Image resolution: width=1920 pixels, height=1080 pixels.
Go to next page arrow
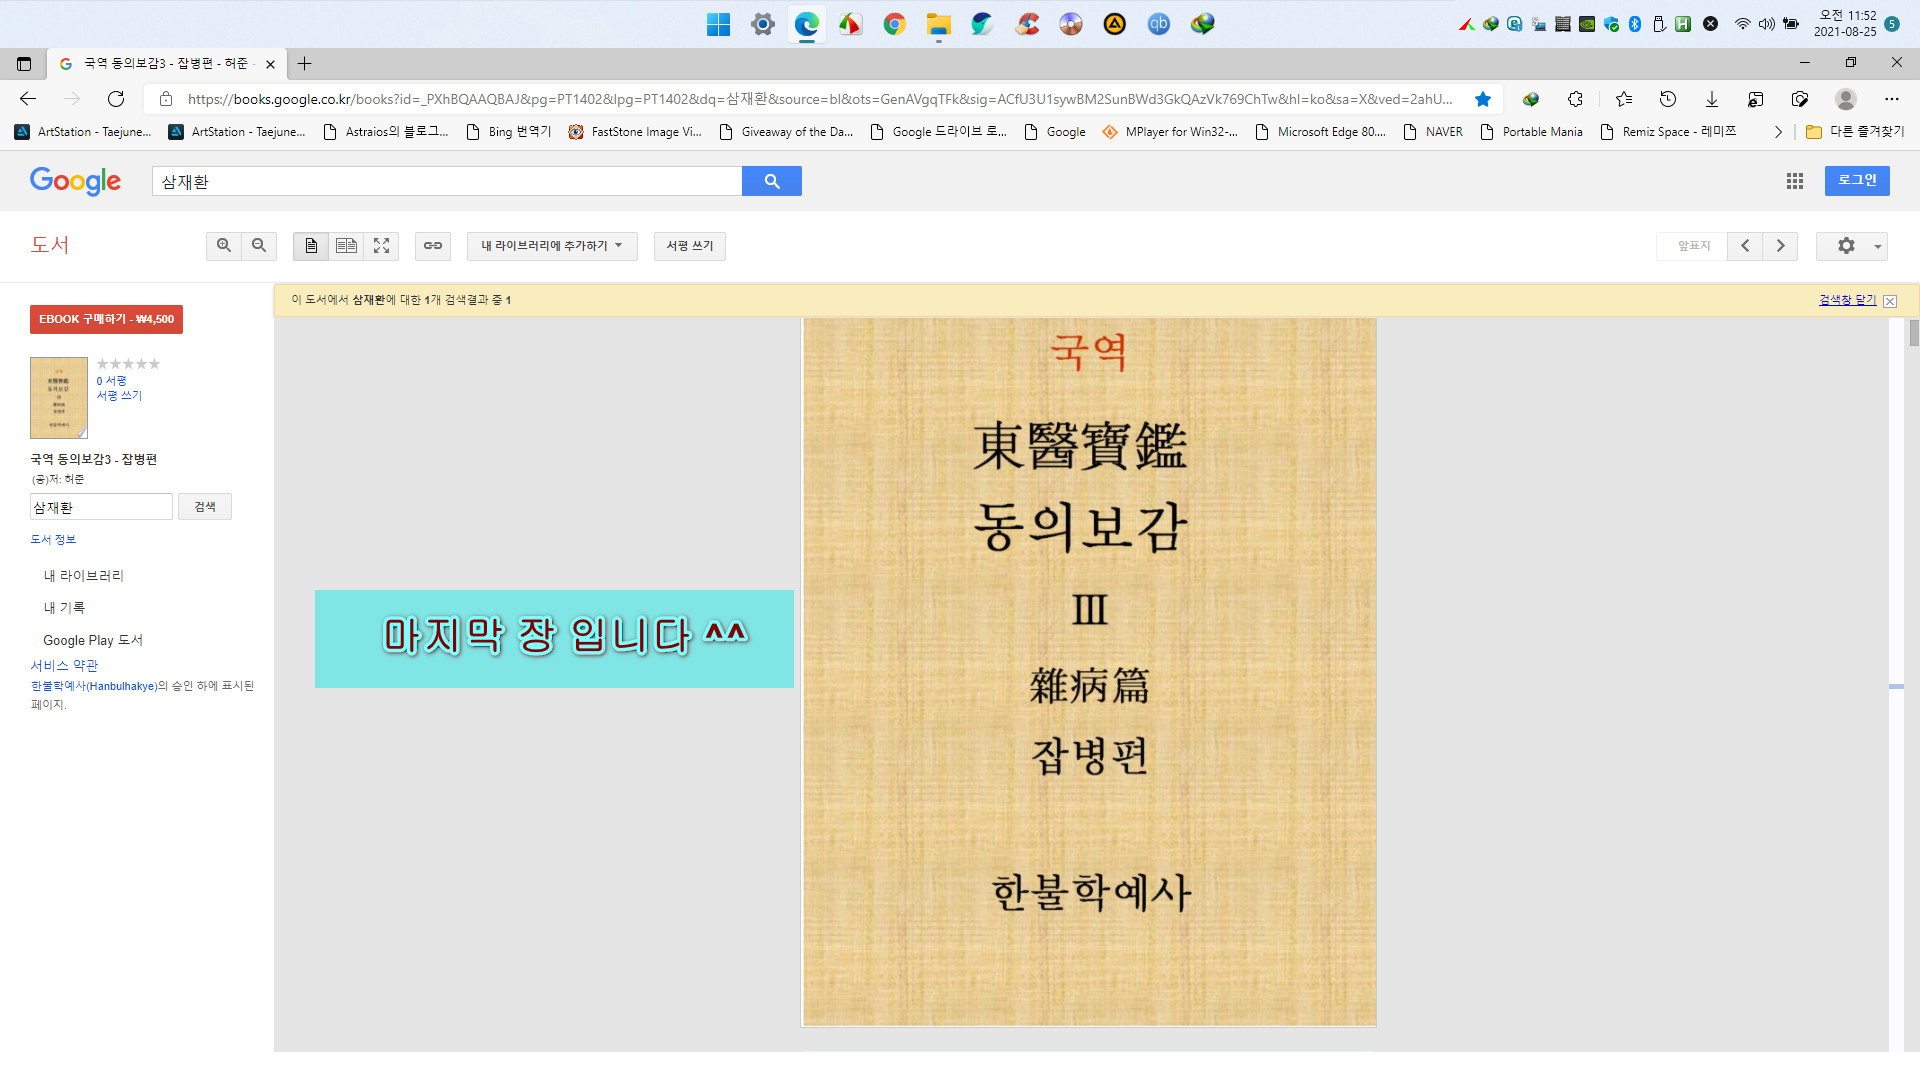(1780, 246)
